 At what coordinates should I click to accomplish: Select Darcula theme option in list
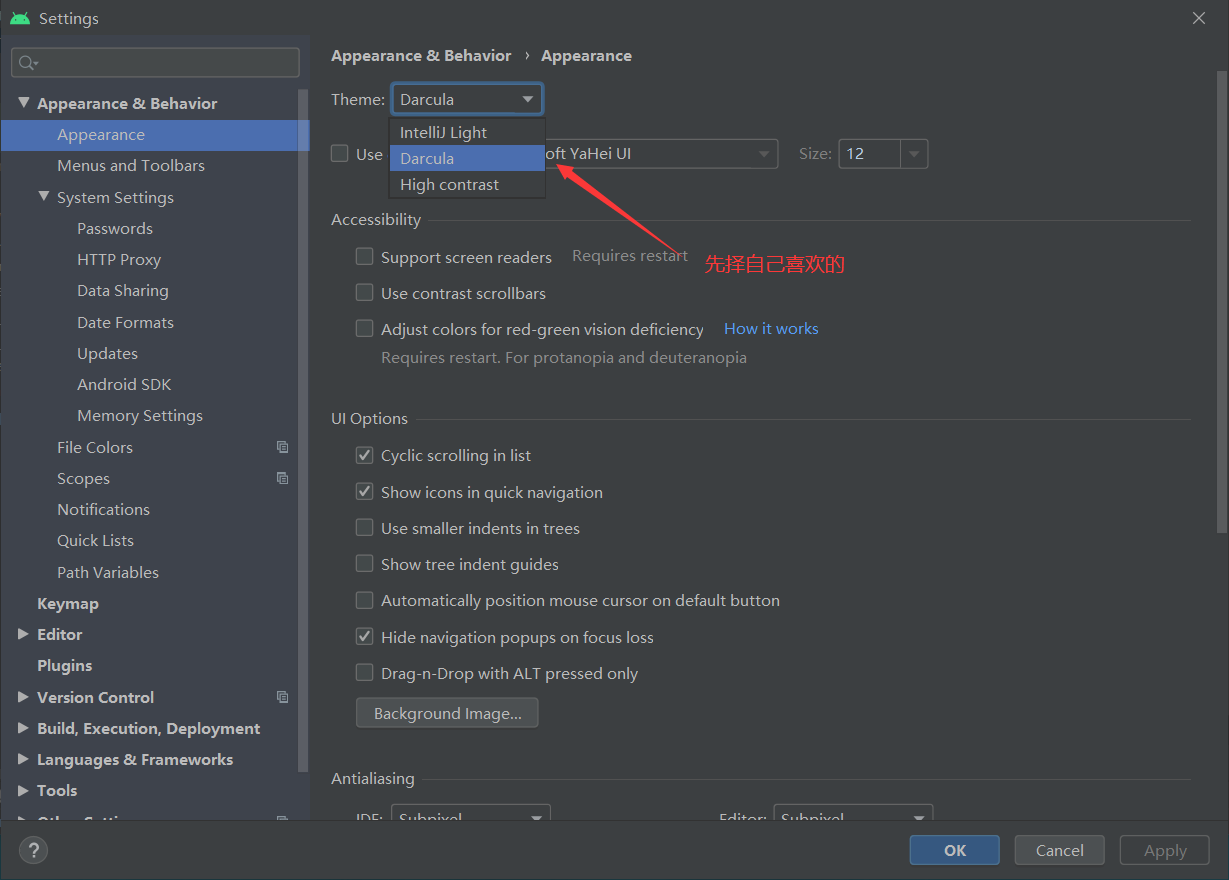(467, 158)
